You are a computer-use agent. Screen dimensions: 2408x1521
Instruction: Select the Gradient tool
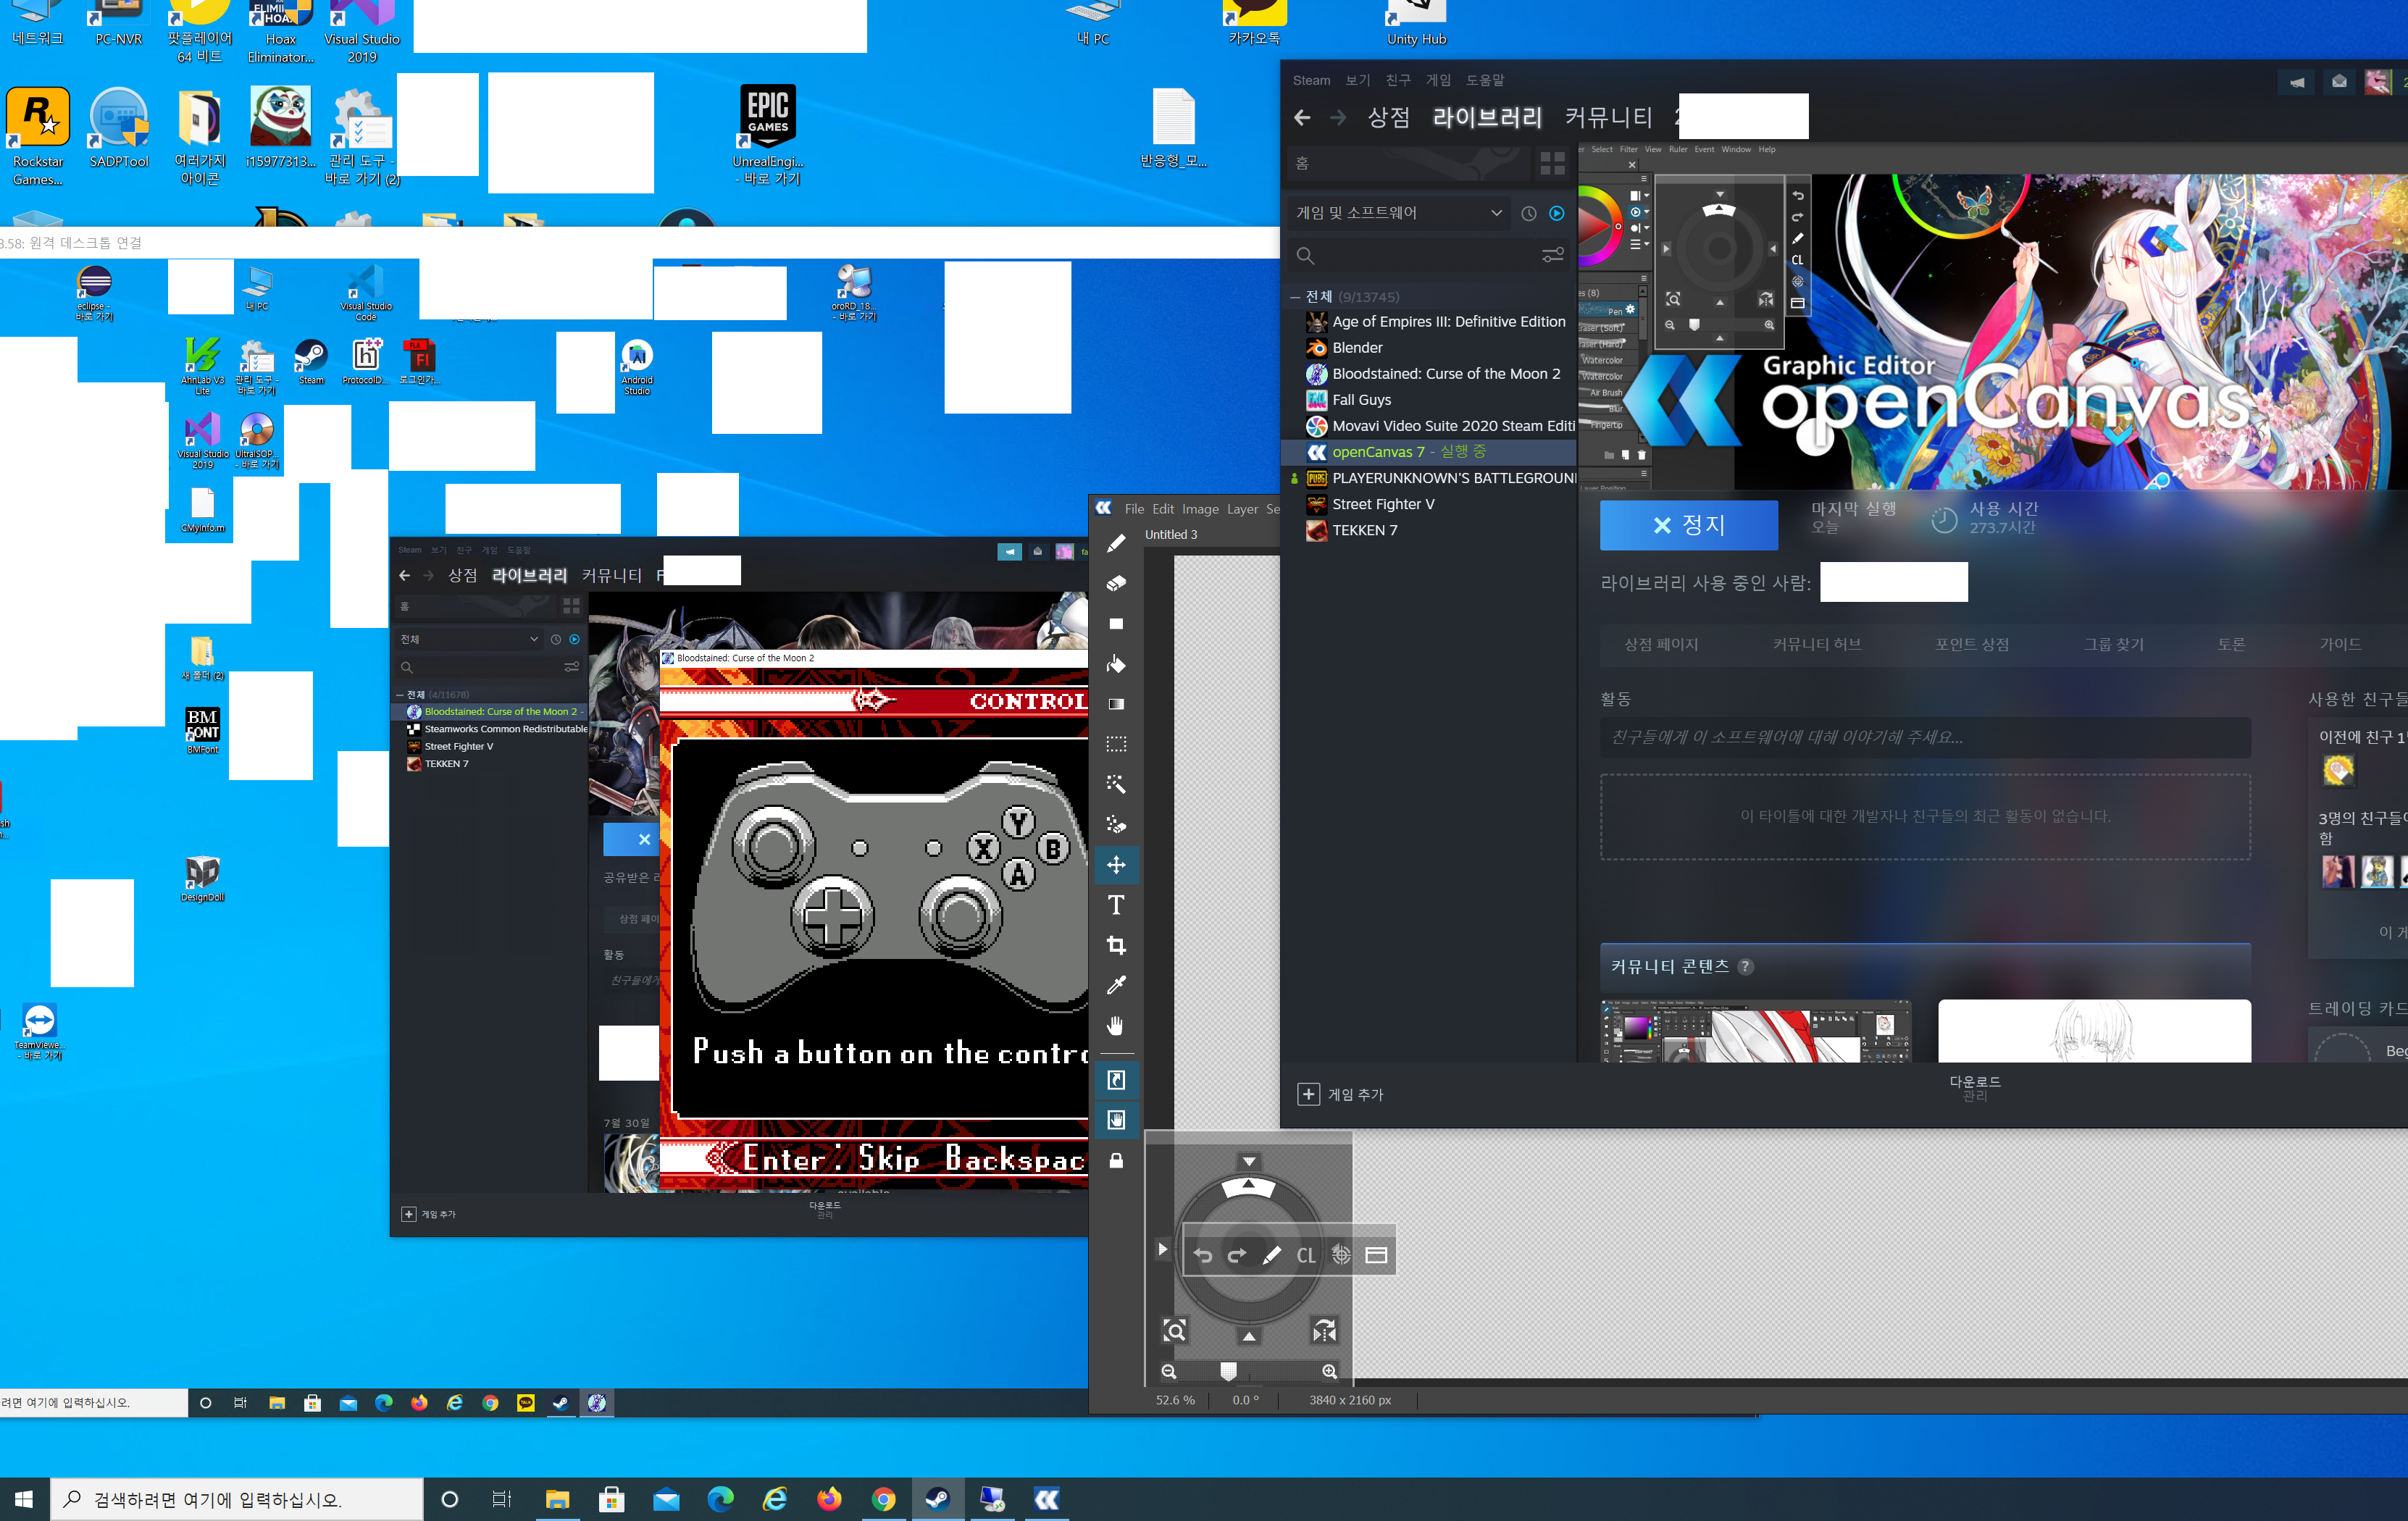[x=1116, y=704]
